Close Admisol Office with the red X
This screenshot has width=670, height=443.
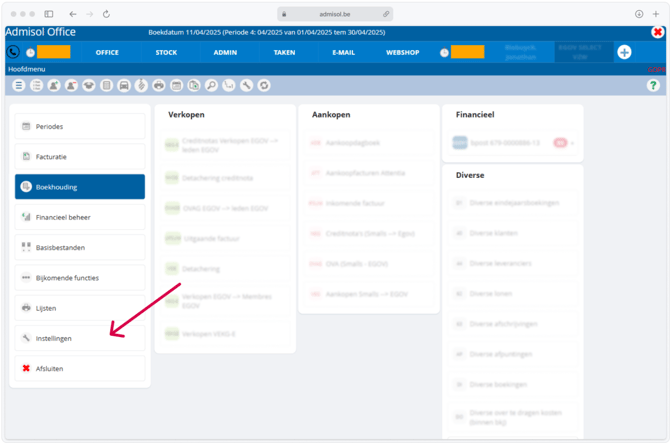pyautogui.click(x=658, y=32)
